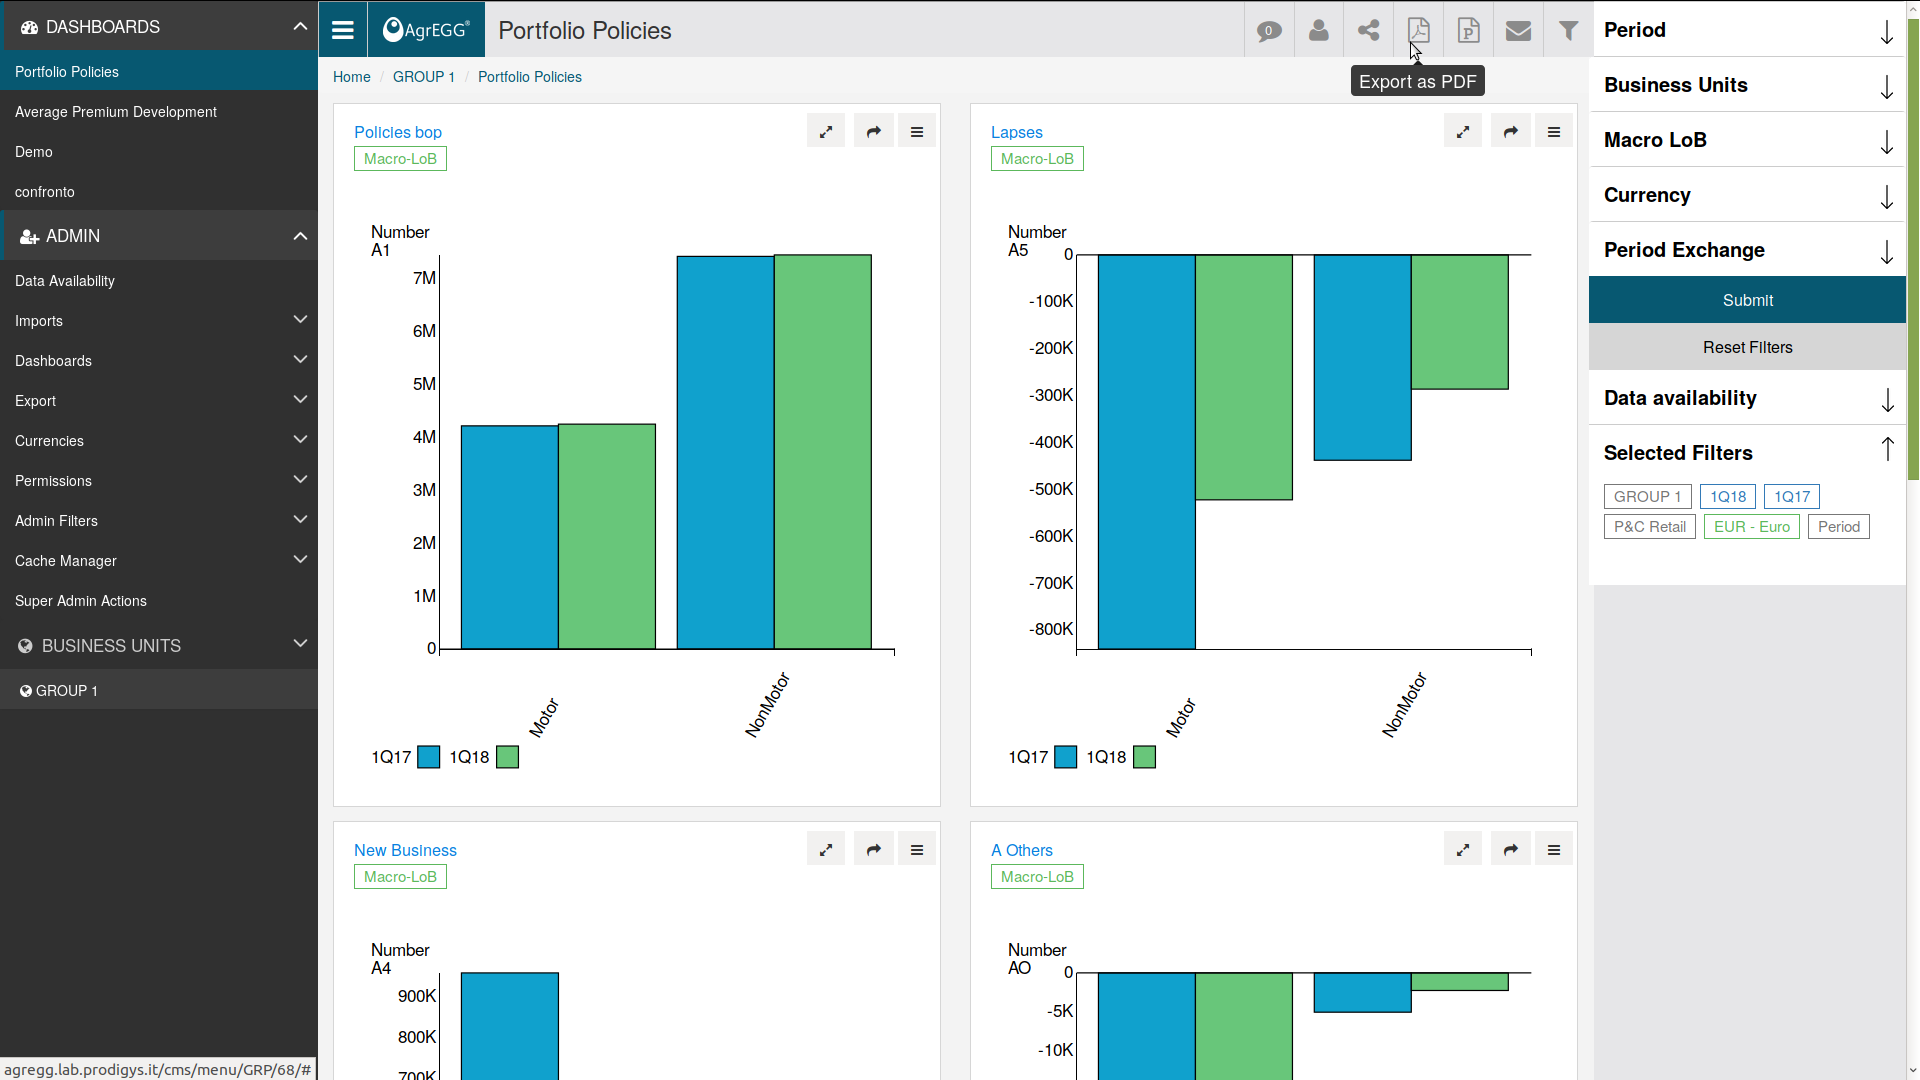The height and width of the screenshot is (1080, 1920).
Task: Toggle 1Q18 legend swatch in Policies bop
Action: 507,757
